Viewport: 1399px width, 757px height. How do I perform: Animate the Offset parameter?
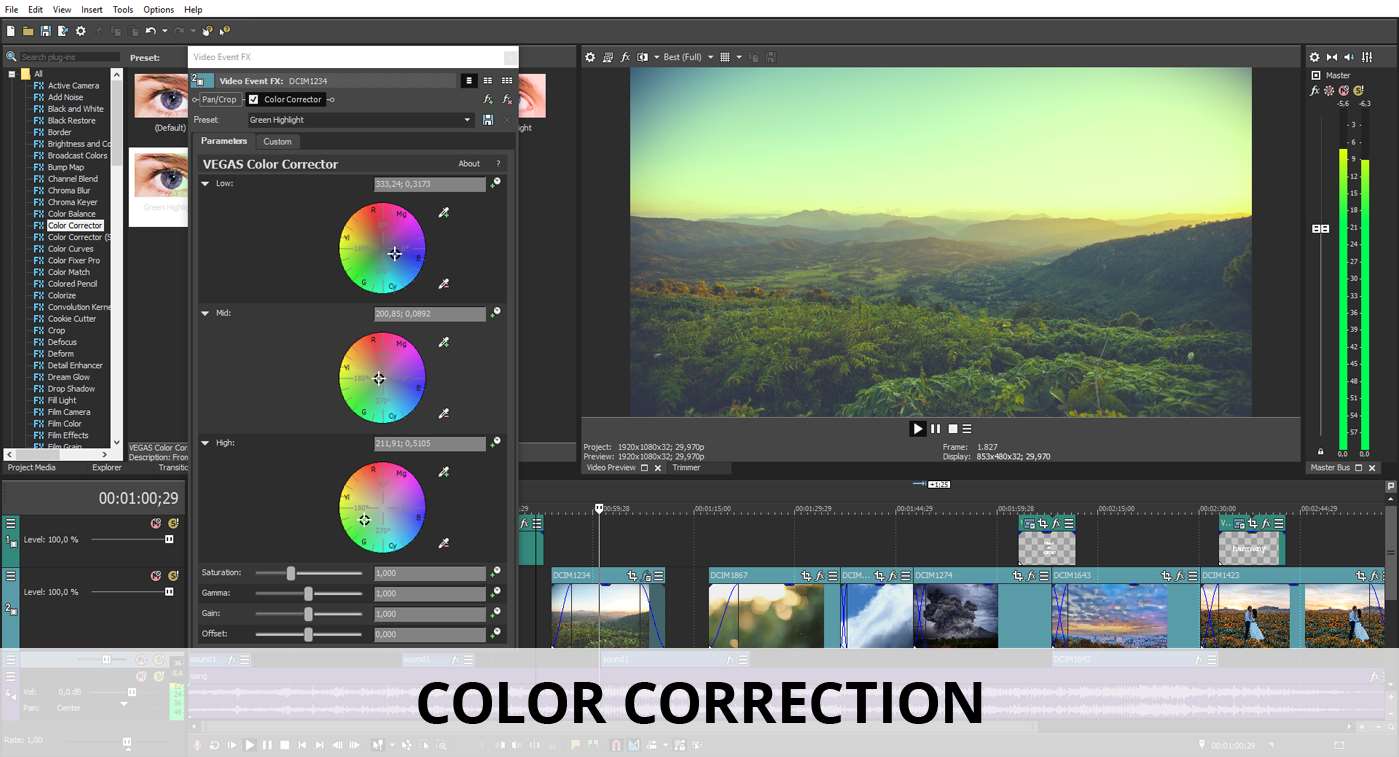(x=495, y=634)
